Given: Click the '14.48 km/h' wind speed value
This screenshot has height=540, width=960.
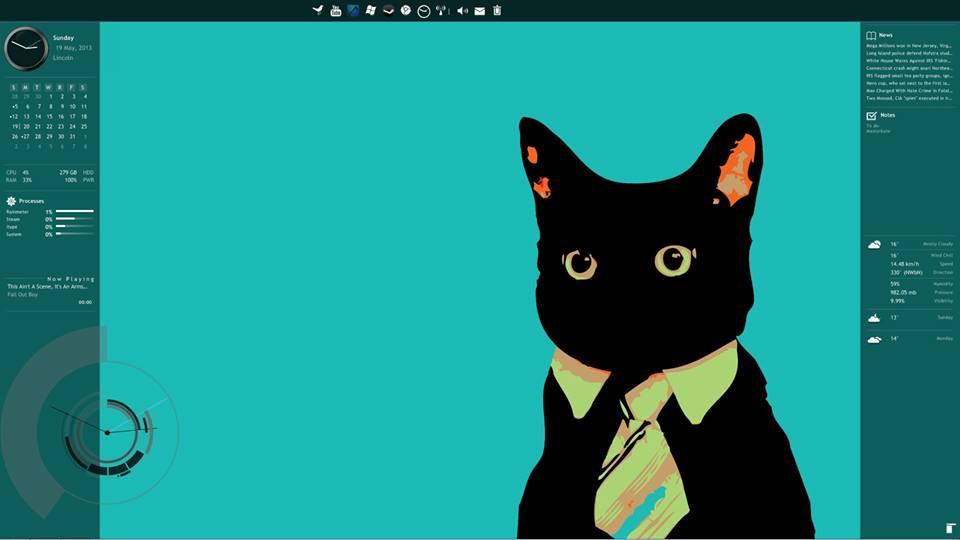Looking at the screenshot, I should (x=904, y=264).
